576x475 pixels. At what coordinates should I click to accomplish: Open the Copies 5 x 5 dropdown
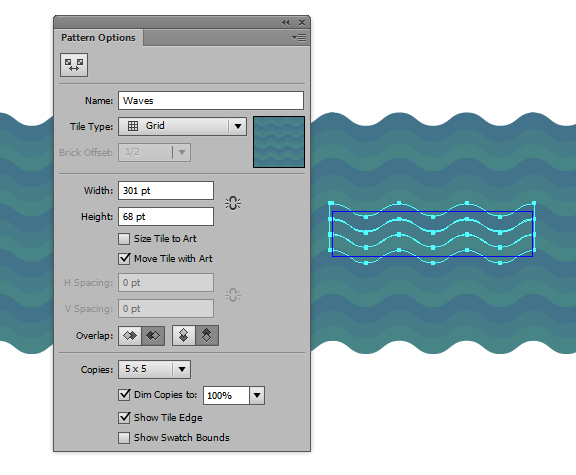[154, 369]
